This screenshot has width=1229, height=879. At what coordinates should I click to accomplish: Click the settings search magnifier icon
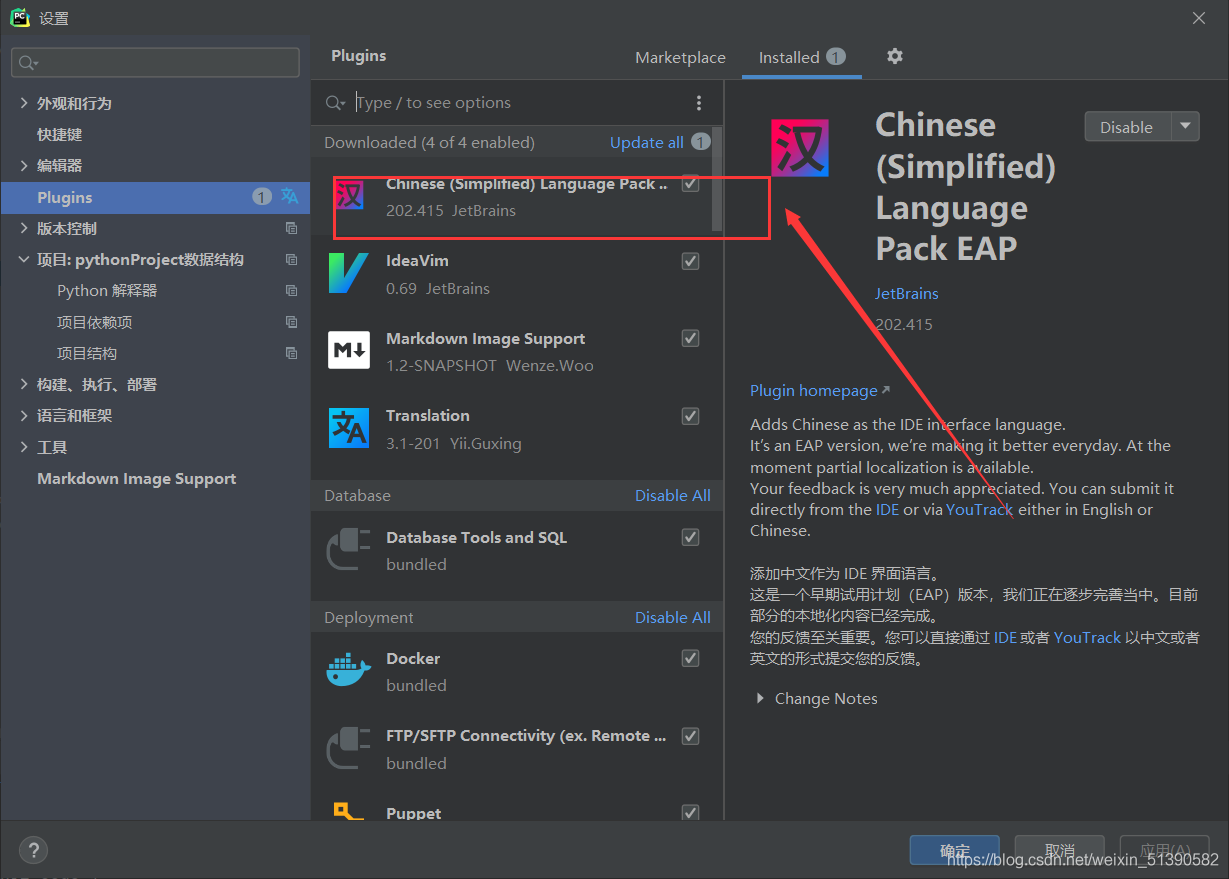point(28,63)
